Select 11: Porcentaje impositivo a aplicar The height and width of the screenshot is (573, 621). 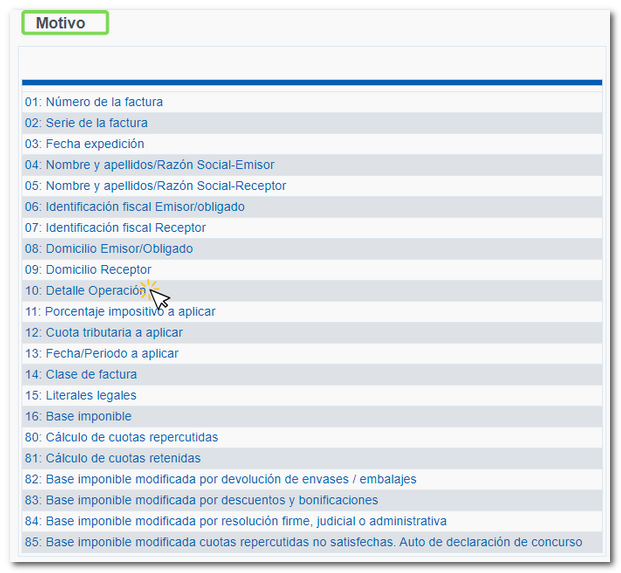(120, 312)
